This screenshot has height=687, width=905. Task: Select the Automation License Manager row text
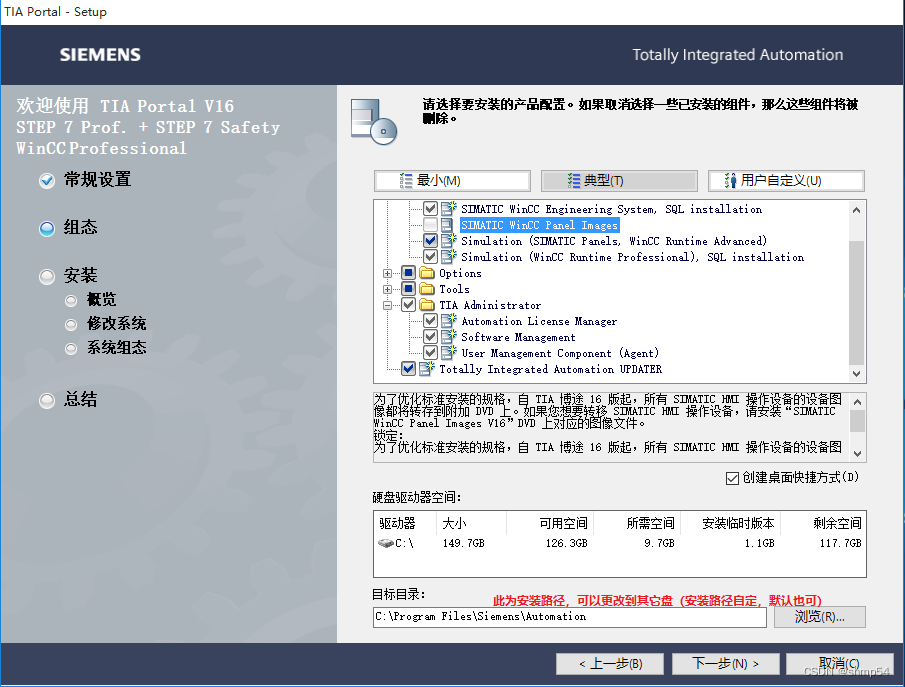tap(539, 321)
